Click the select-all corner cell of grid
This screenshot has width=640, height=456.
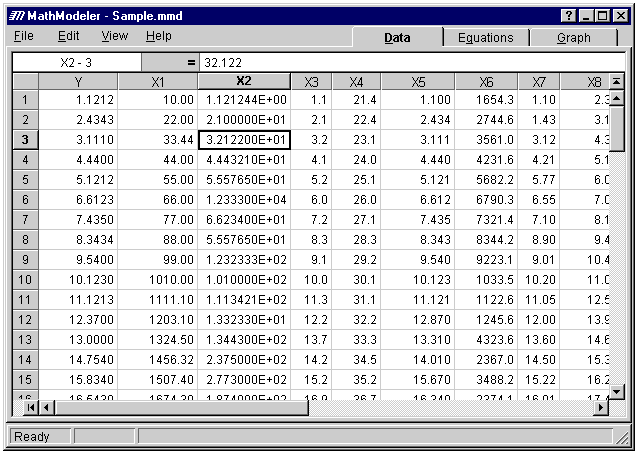[x=25, y=82]
